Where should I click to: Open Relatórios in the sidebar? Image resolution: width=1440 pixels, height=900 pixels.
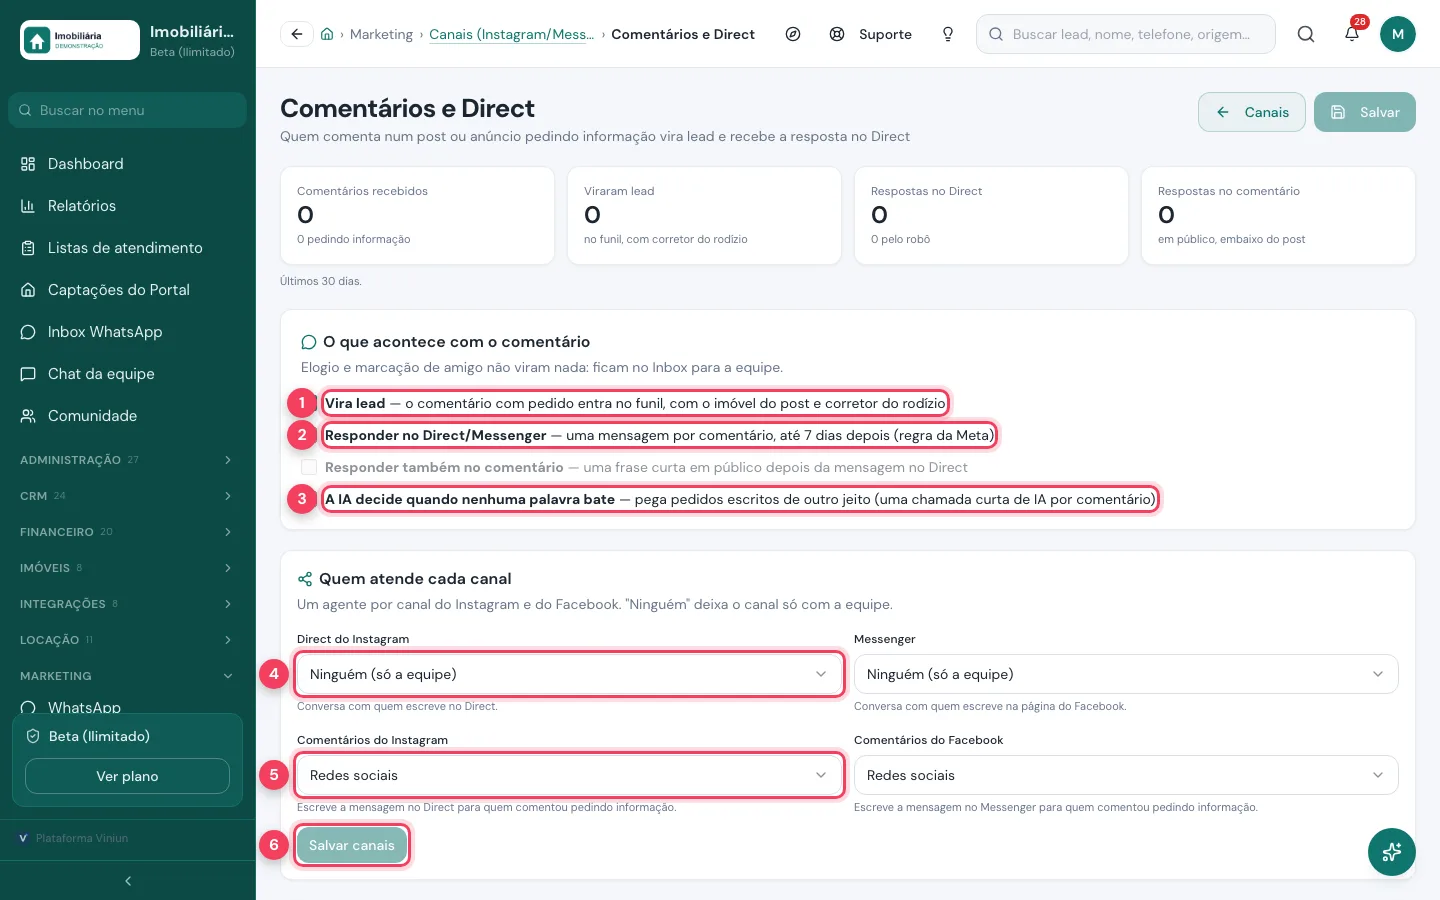[x=128, y=206]
